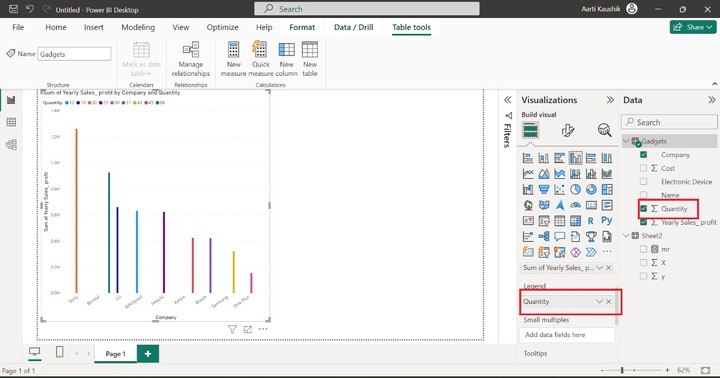Check the X field checkbox
The height and width of the screenshot is (378, 720).
(x=643, y=263)
